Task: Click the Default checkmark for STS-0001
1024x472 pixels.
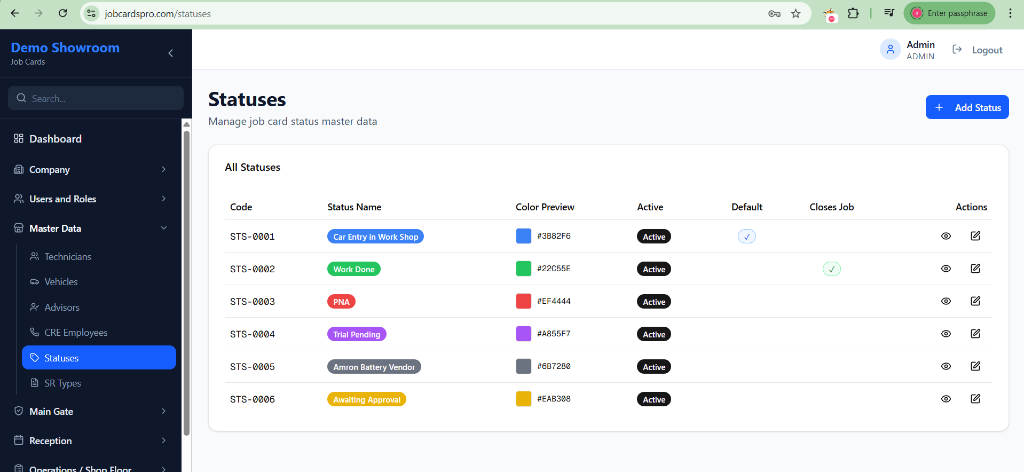Action: [x=747, y=236]
